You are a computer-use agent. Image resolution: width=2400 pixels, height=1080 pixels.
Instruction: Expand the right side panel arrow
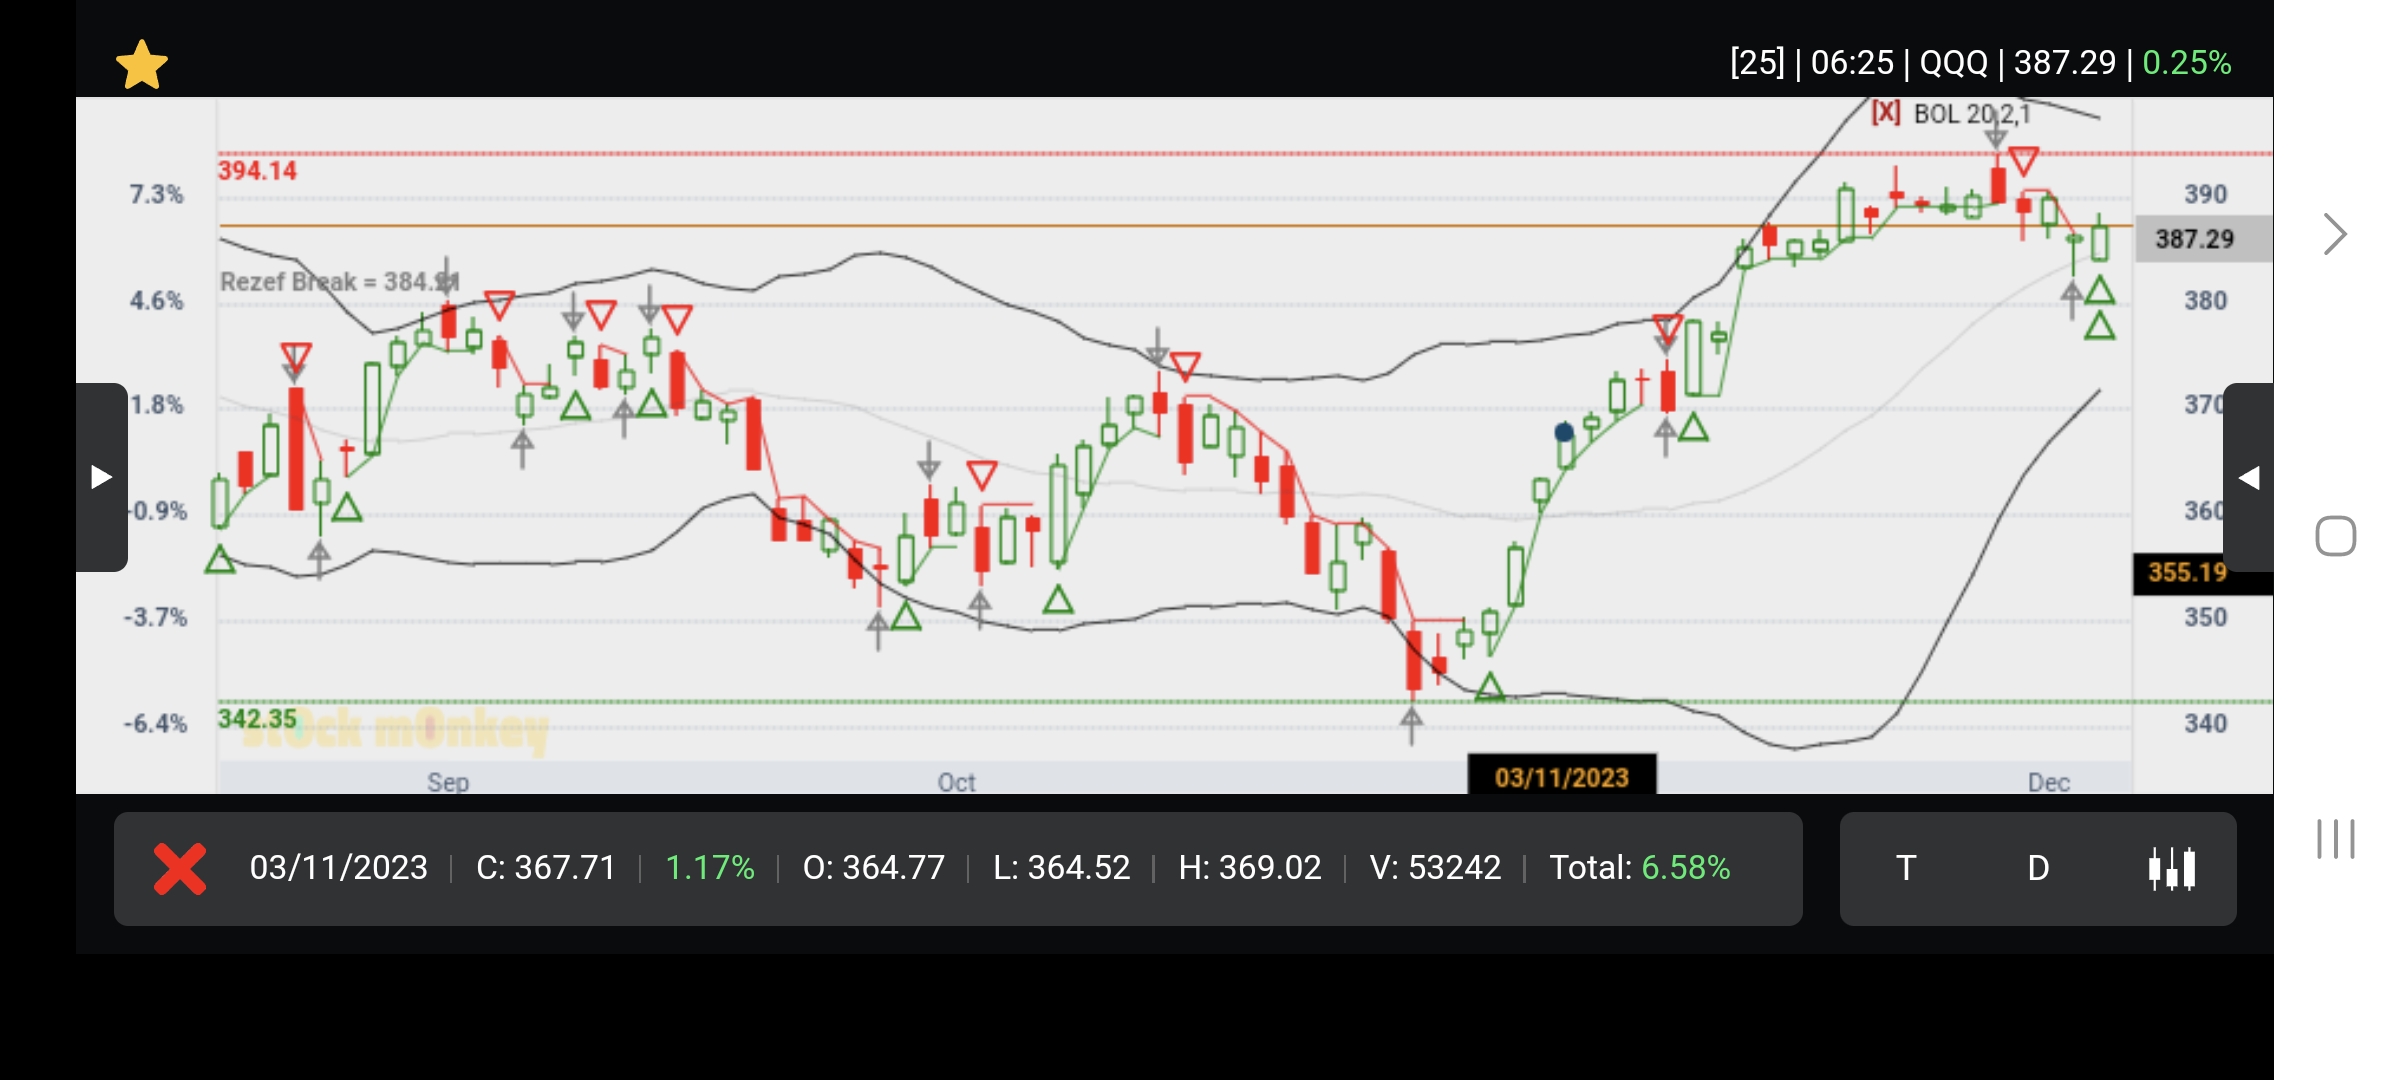pyautogui.click(x=2249, y=477)
